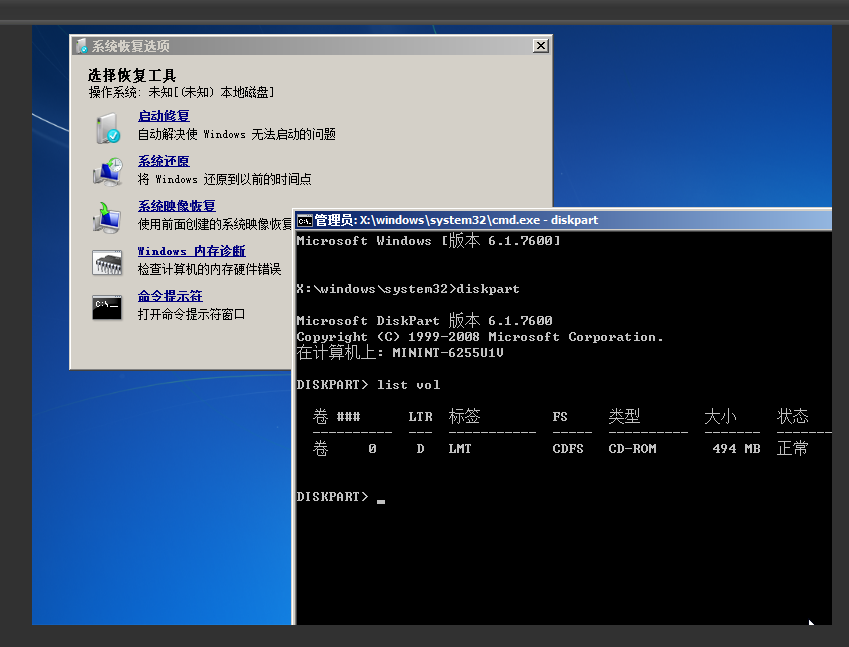
Task: Click the 'Microsoft Windows [版本 6.1.7600]' line
Action: coord(428,241)
